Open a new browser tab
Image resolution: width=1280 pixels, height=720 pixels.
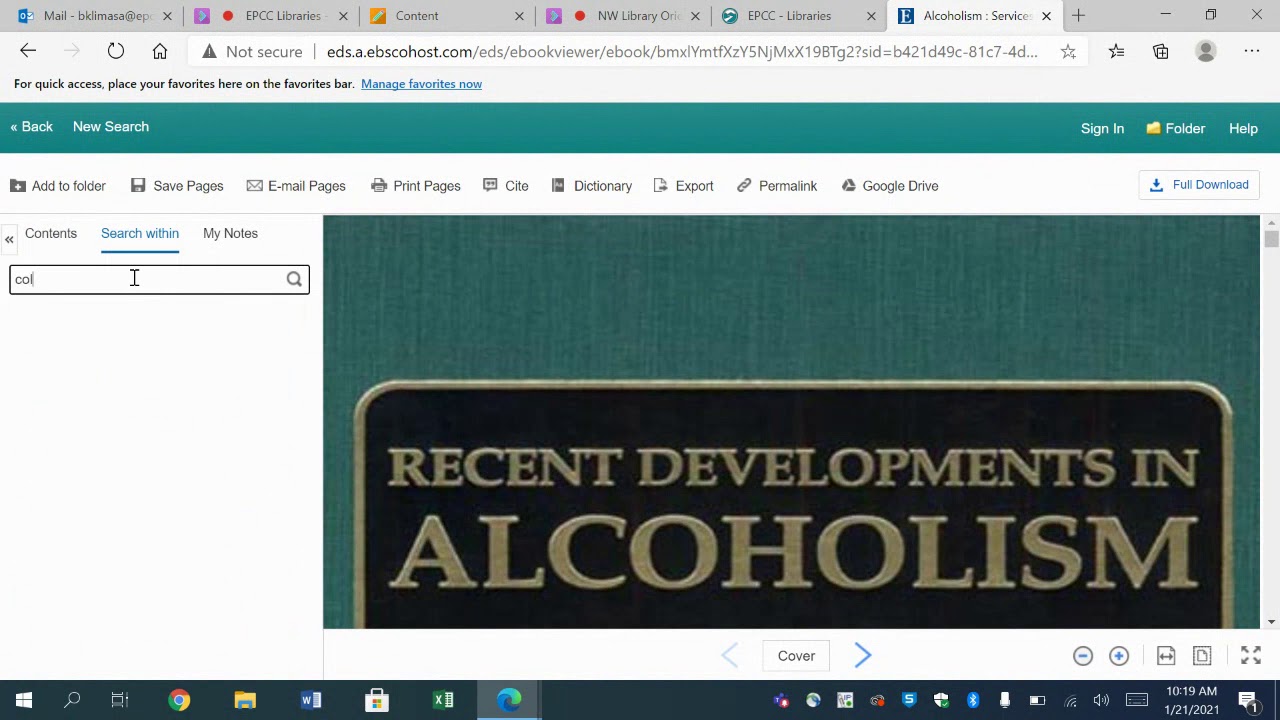click(x=1078, y=16)
